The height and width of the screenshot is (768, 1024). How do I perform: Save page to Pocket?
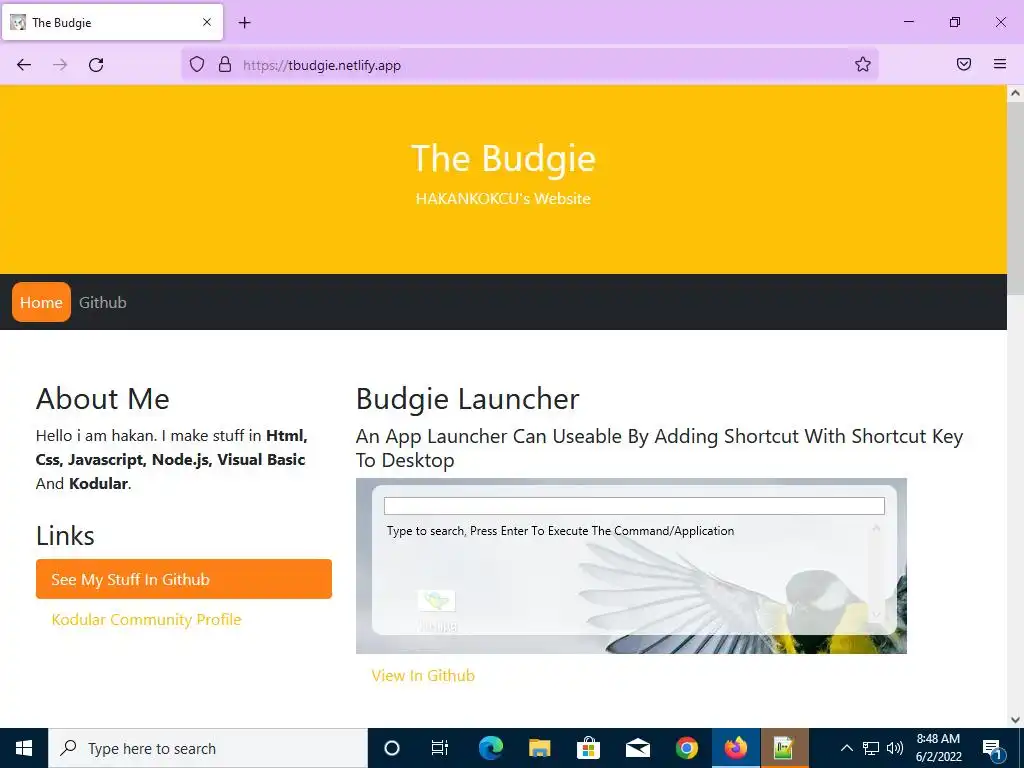coord(964,64)
